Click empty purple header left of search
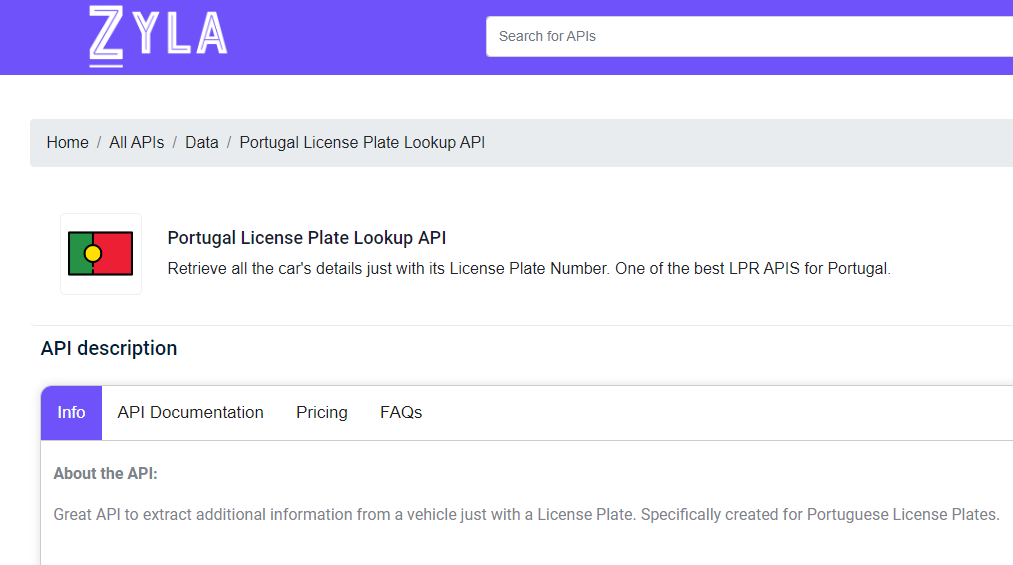This screenshot has width=1013, height=565. (x=355, y=36)
